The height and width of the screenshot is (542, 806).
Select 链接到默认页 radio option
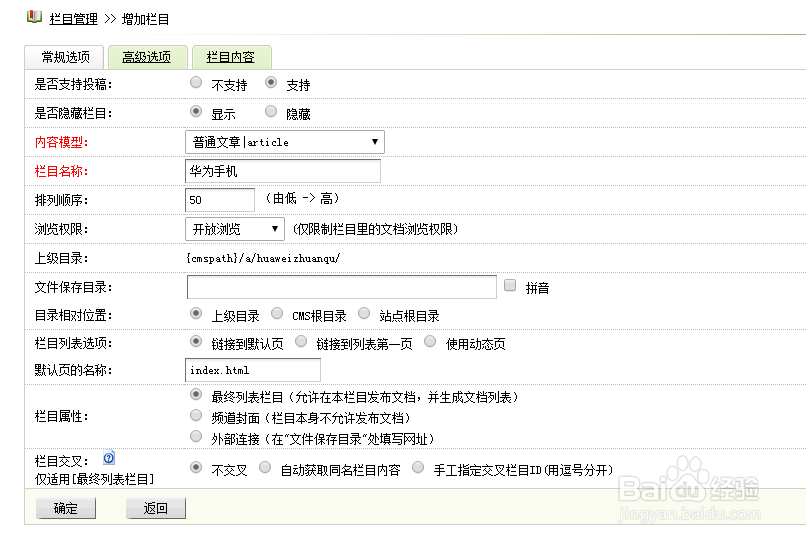coord(196,341)
